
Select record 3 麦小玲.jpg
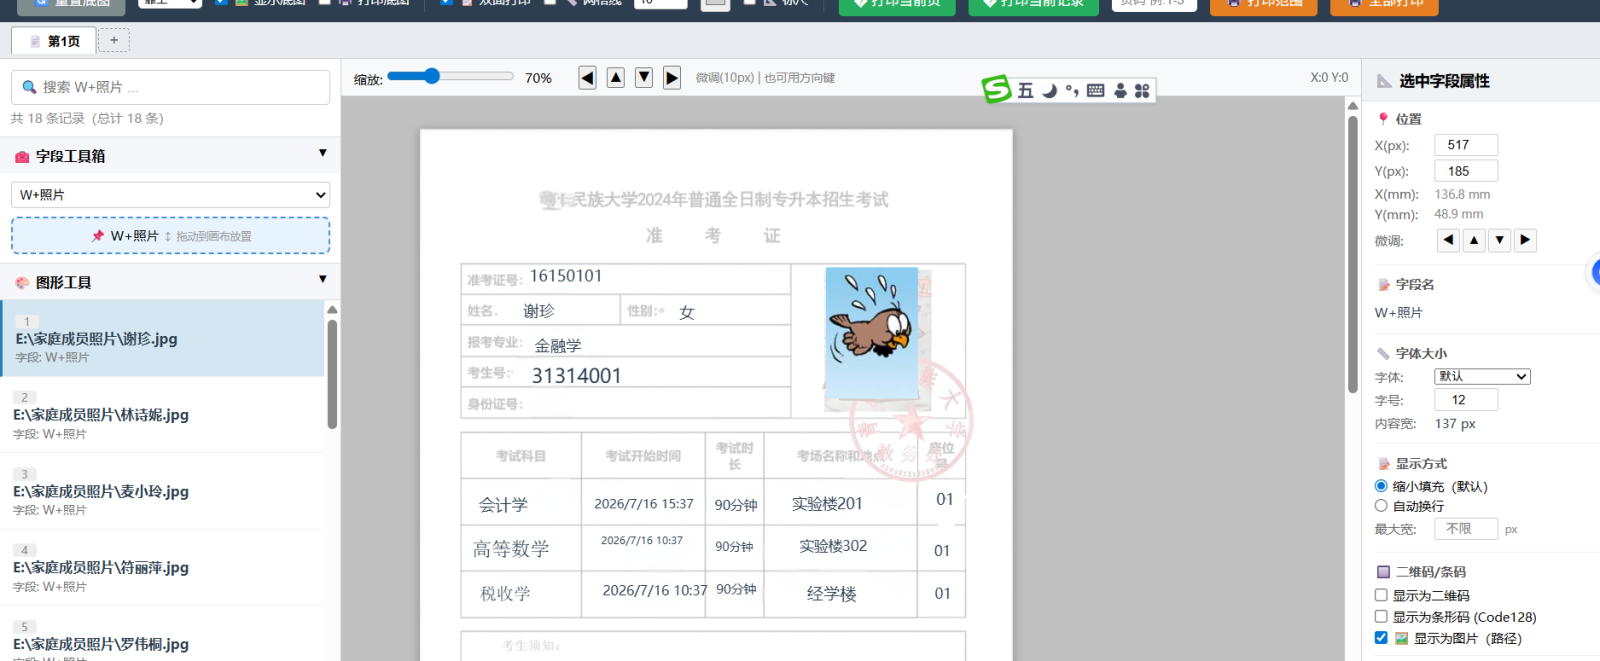click(163, 491)
